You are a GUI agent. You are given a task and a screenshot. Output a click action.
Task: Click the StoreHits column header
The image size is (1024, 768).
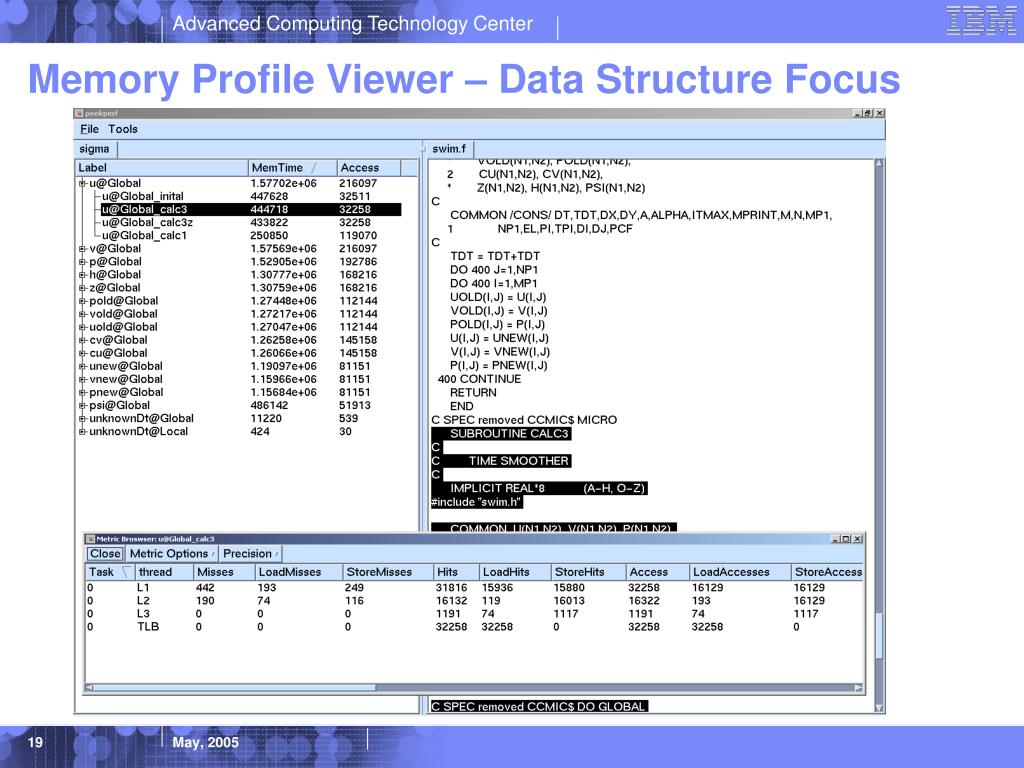click(588, 572)
